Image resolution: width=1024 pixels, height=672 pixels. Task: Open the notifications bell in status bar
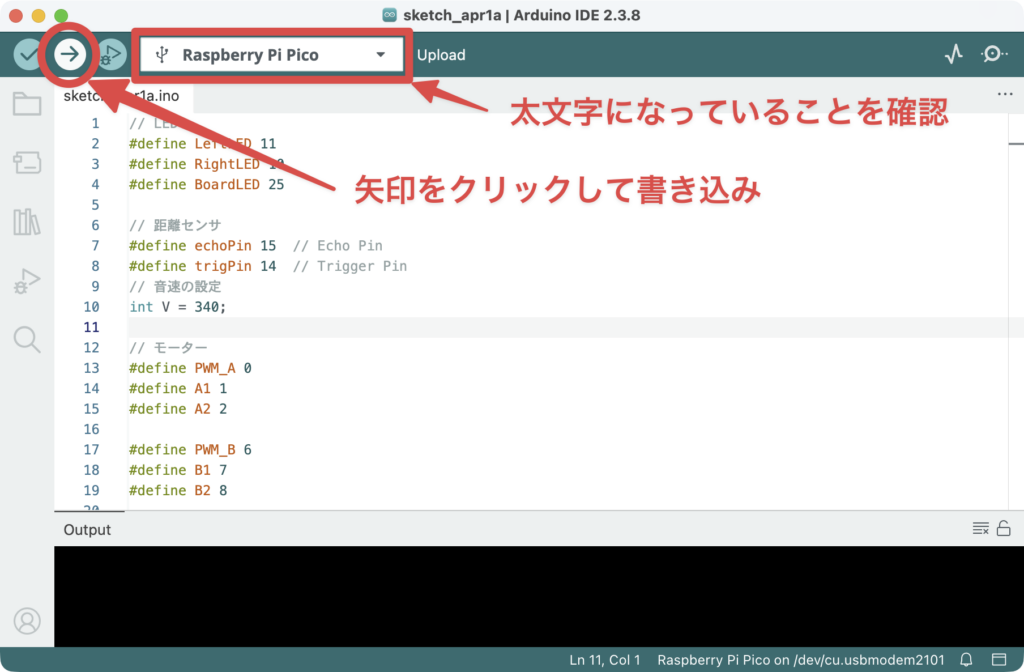(x=966, y=660)
